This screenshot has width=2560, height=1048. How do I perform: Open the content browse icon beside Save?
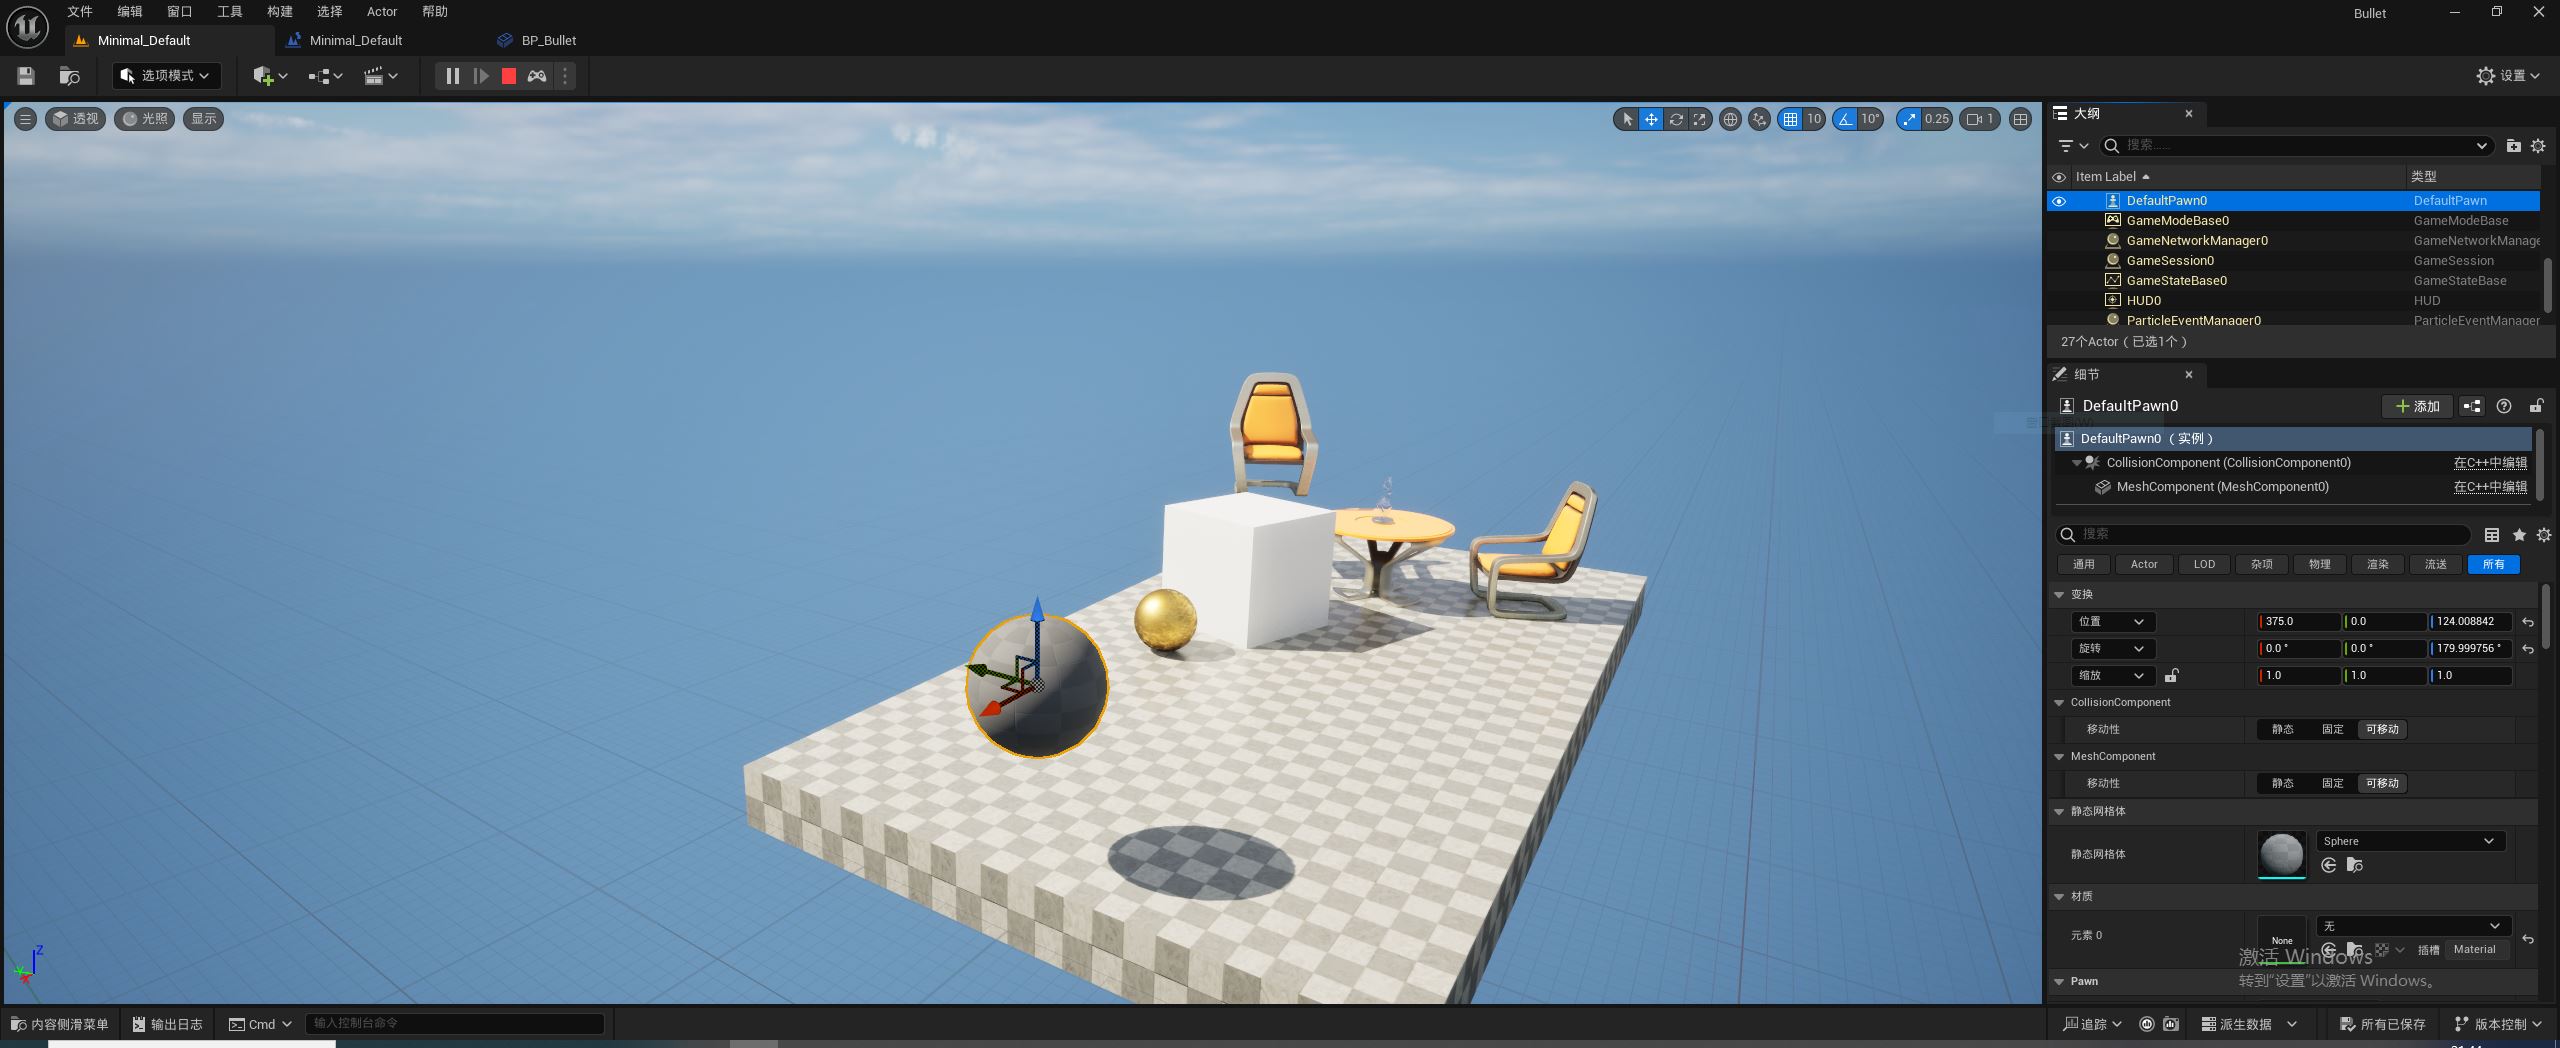(x=69, y=76)
